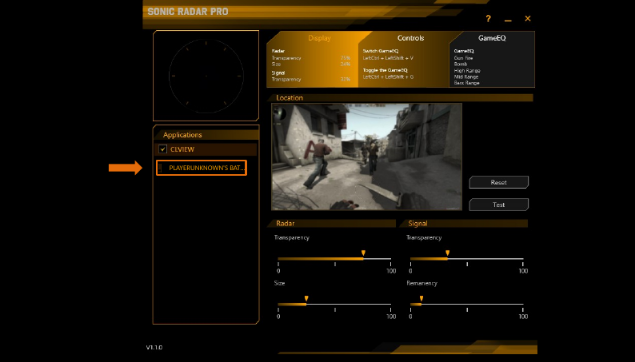This screenshot has width=635, height=362.
Task: Tick the PLAYERUNKNOWN'S BATTLEGROUNDS checkbox
Action: click(x=161, y=168)
